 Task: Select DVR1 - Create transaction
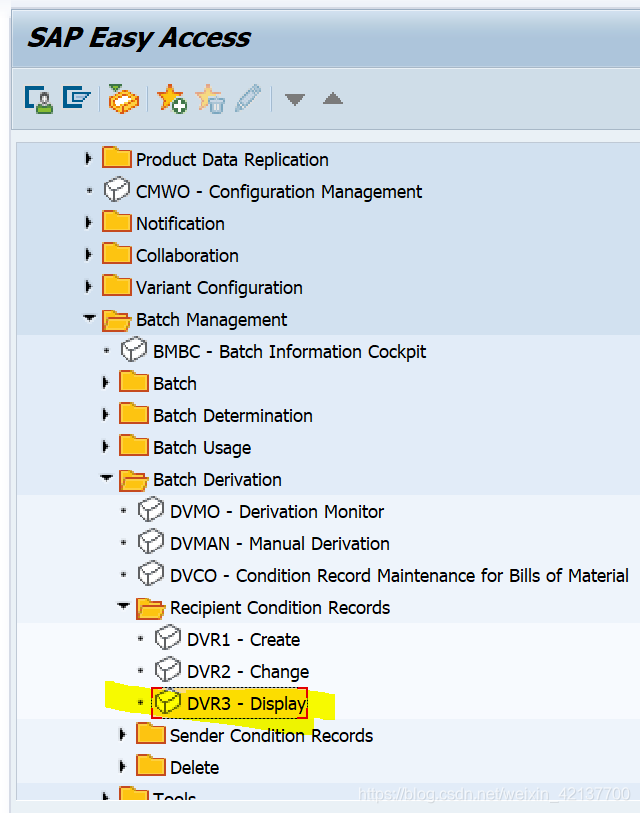(x=243, y=640)
